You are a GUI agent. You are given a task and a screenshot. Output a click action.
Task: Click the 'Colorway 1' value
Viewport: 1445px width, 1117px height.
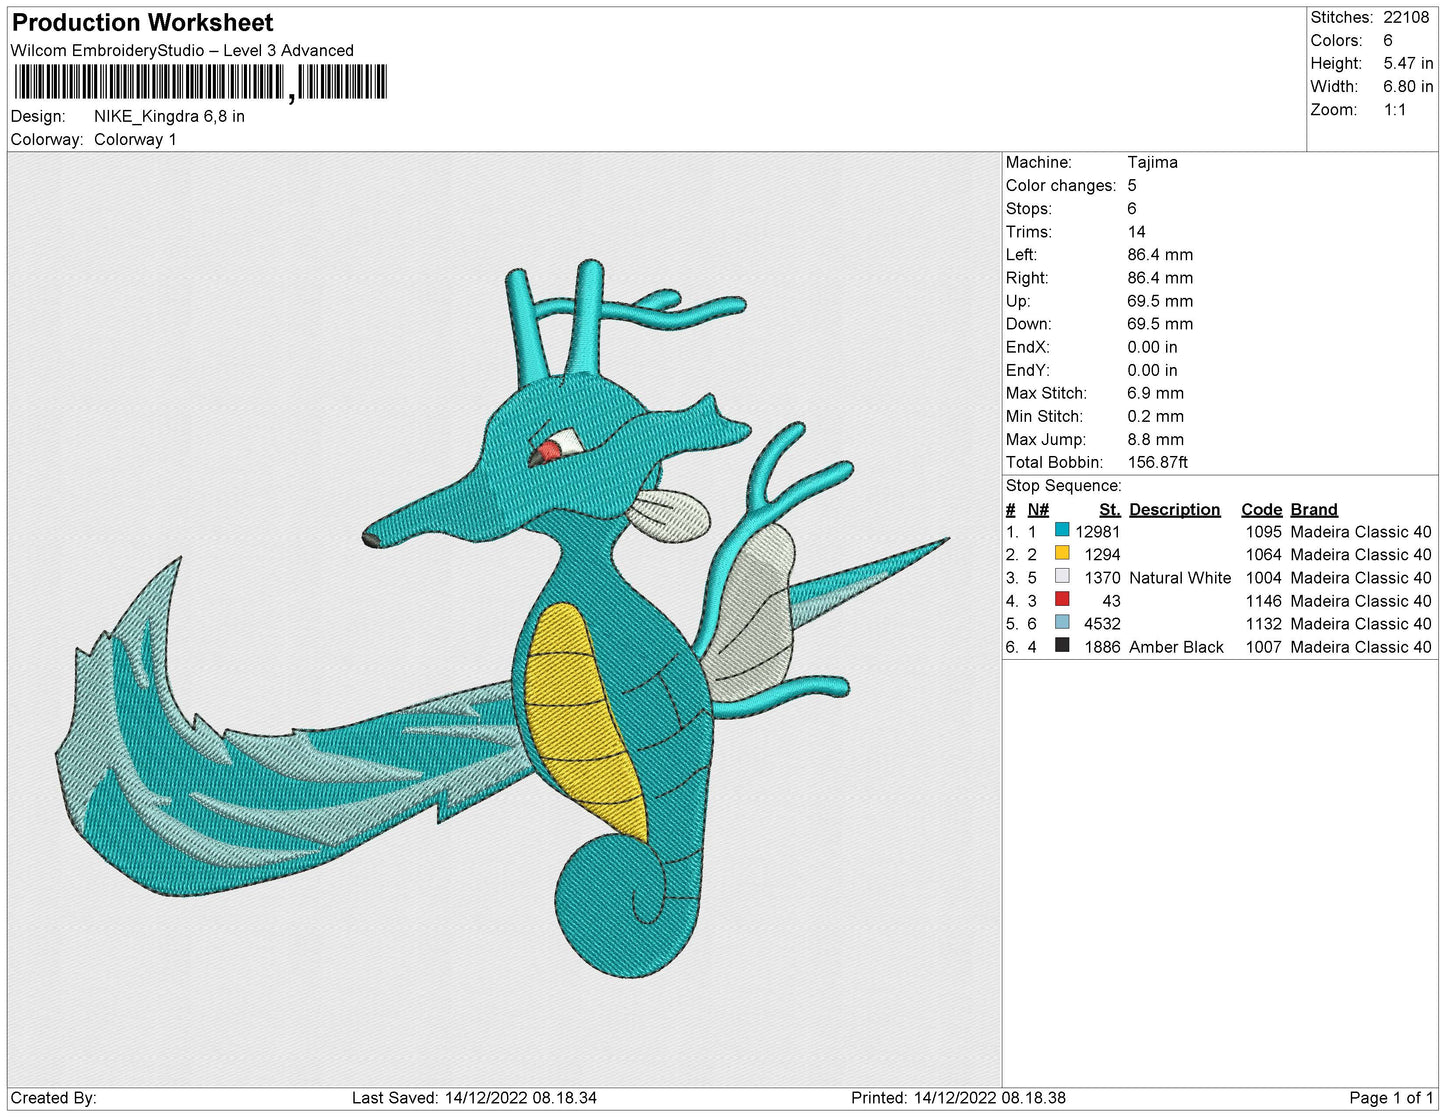tap(135, 140)
